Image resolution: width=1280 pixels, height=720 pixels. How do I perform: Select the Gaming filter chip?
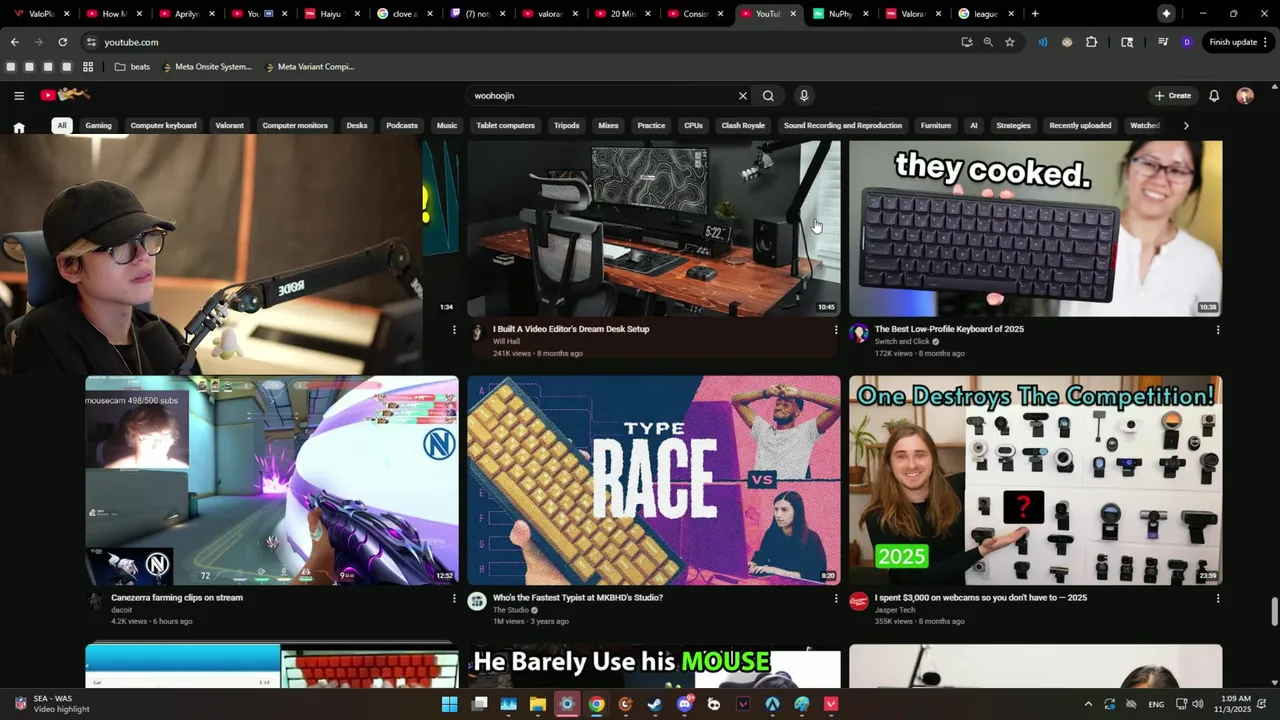coord(98,125)
